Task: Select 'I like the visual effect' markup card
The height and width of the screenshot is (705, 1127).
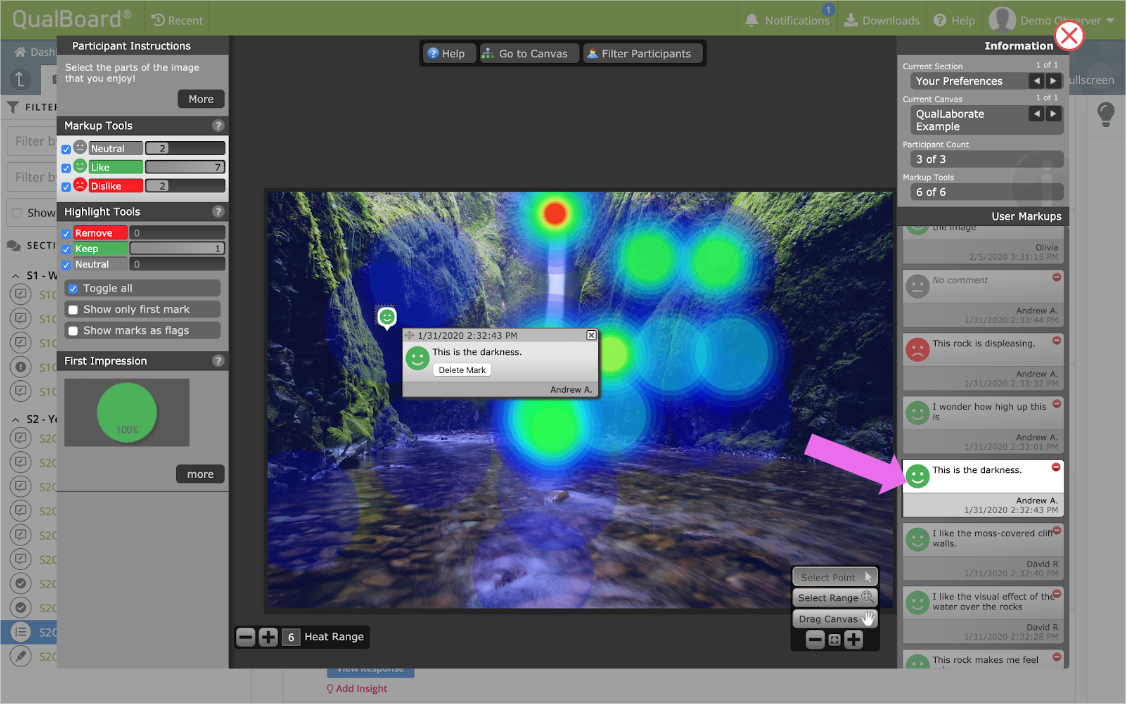Action: pos(983,614)
